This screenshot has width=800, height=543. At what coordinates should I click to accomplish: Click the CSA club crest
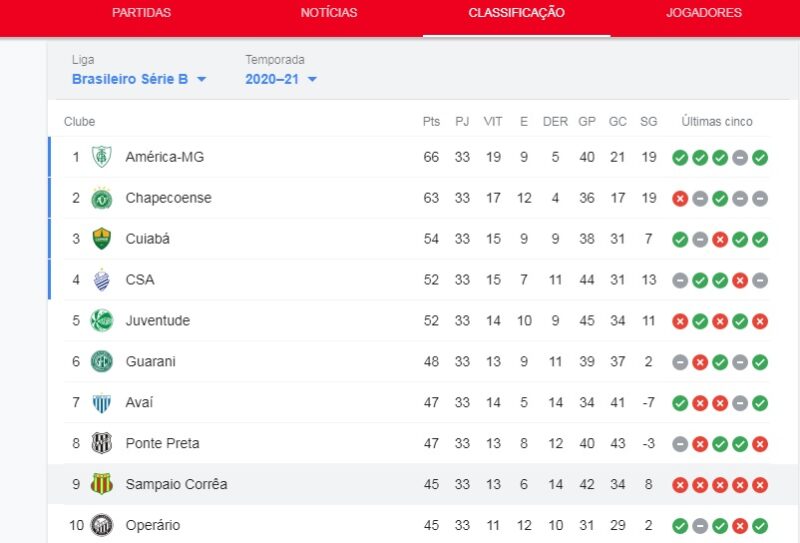tap(102, 280)
